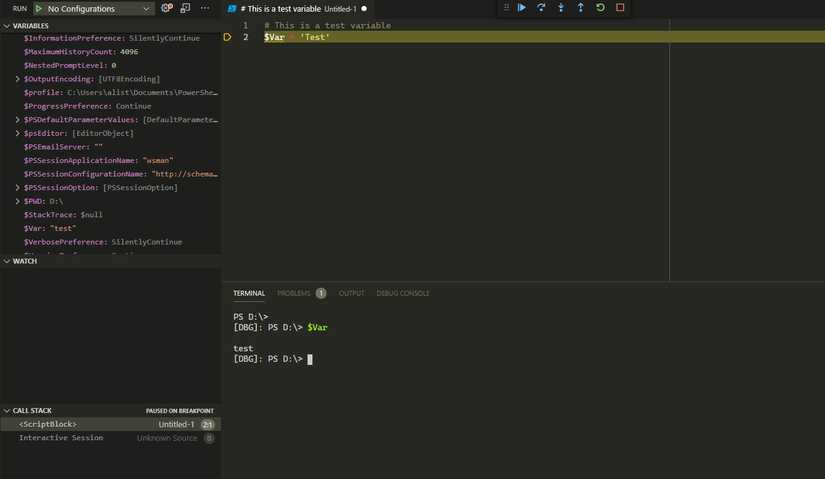Open launch.json with the gear icon

(167, 8)
